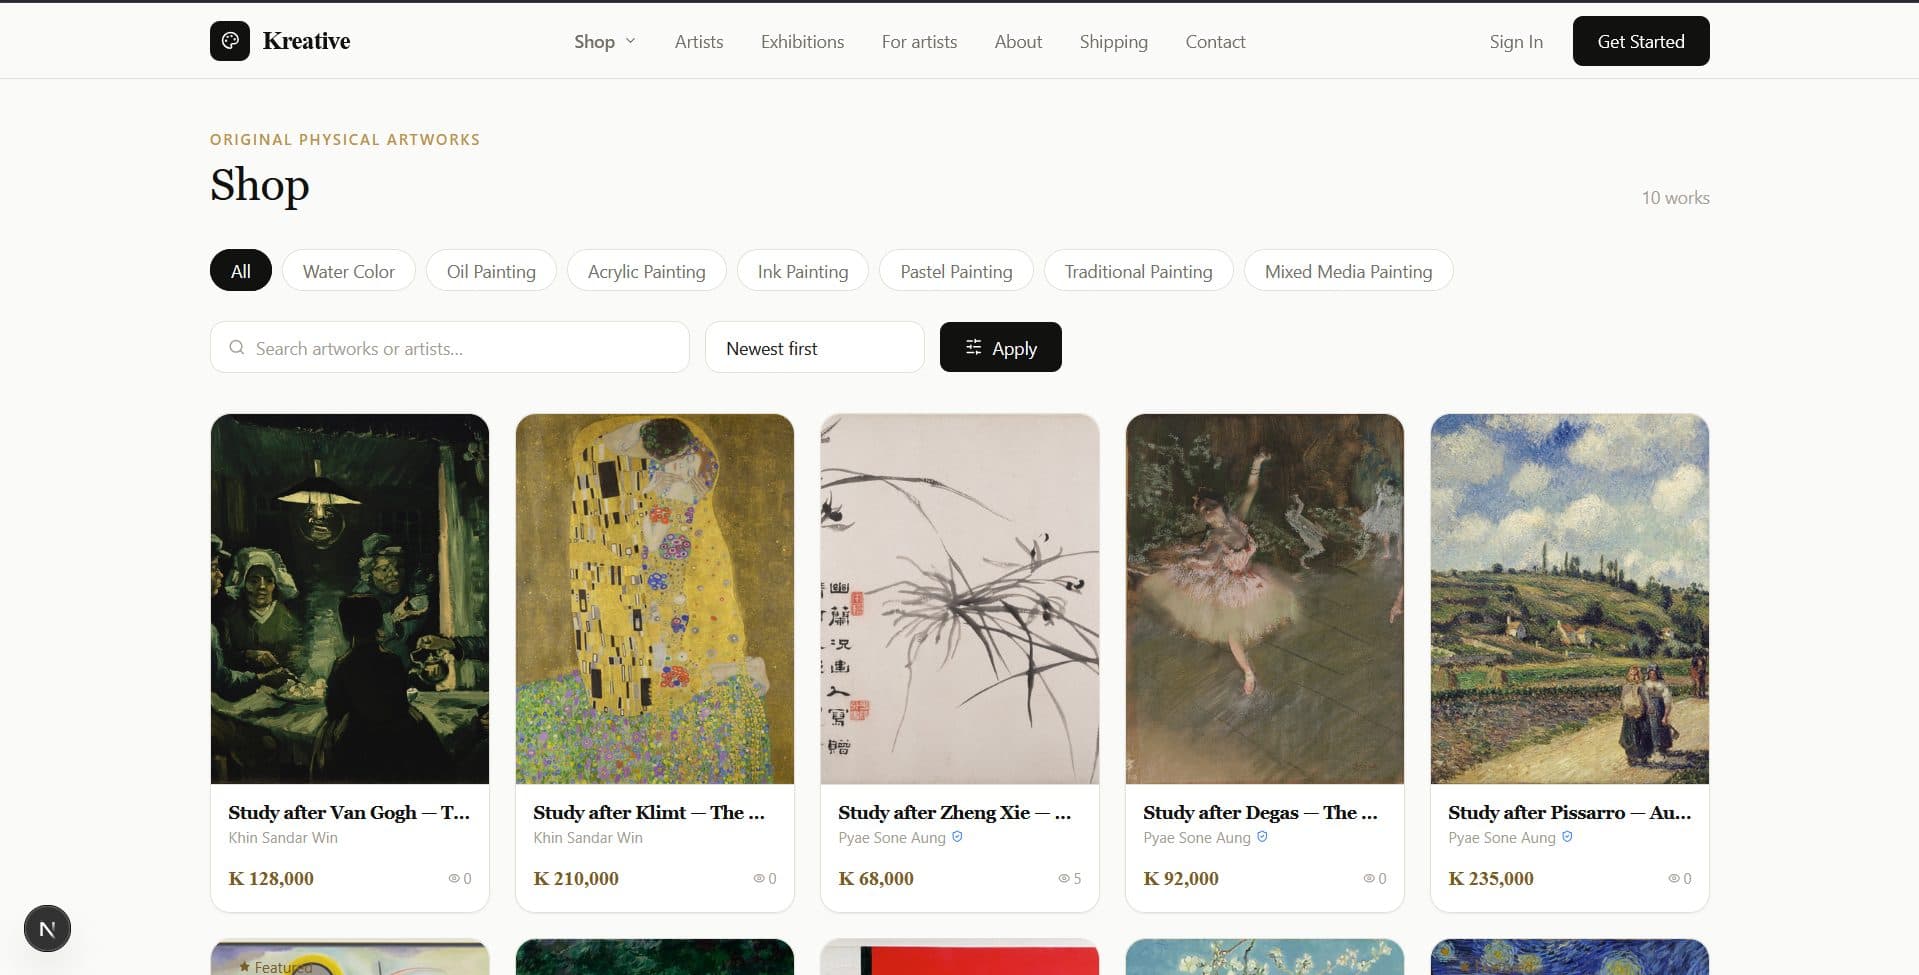Click verified badge on Zheng Xie card
This screenshot has height=975, width=1919.
(957, 837)
